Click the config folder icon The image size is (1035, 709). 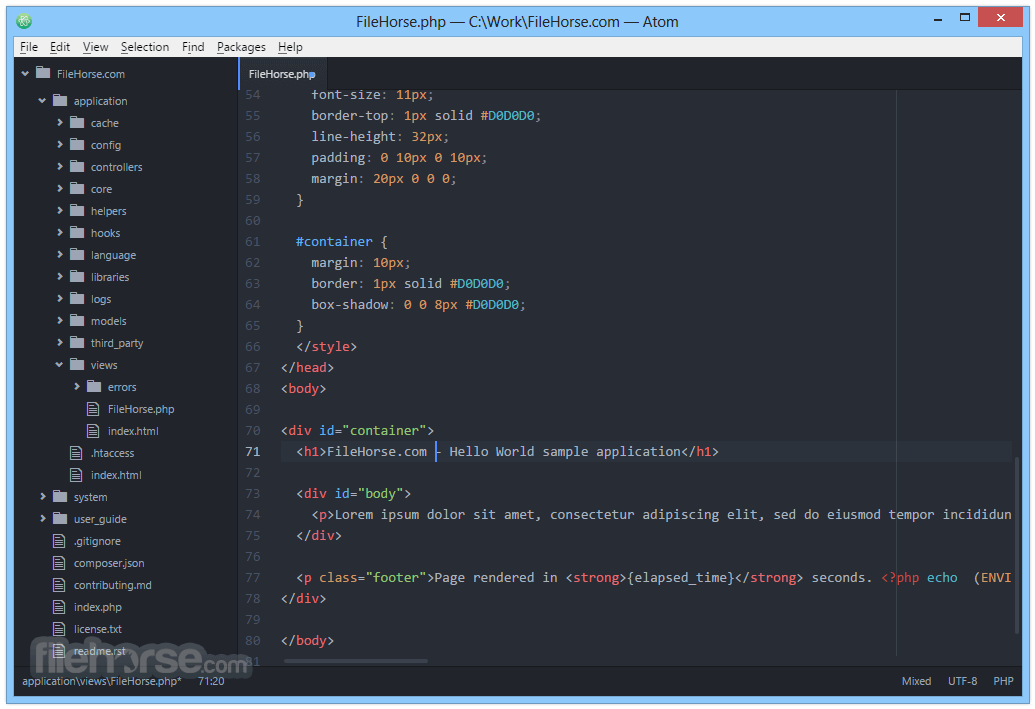click(77, 144)
